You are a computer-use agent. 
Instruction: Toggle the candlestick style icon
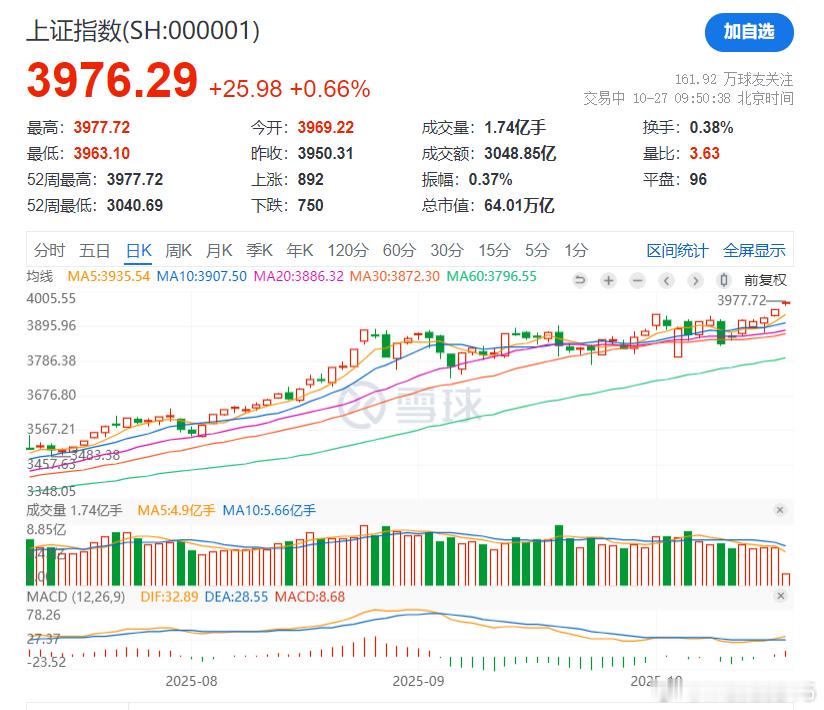pyautogui.click(x=724, y=280)
